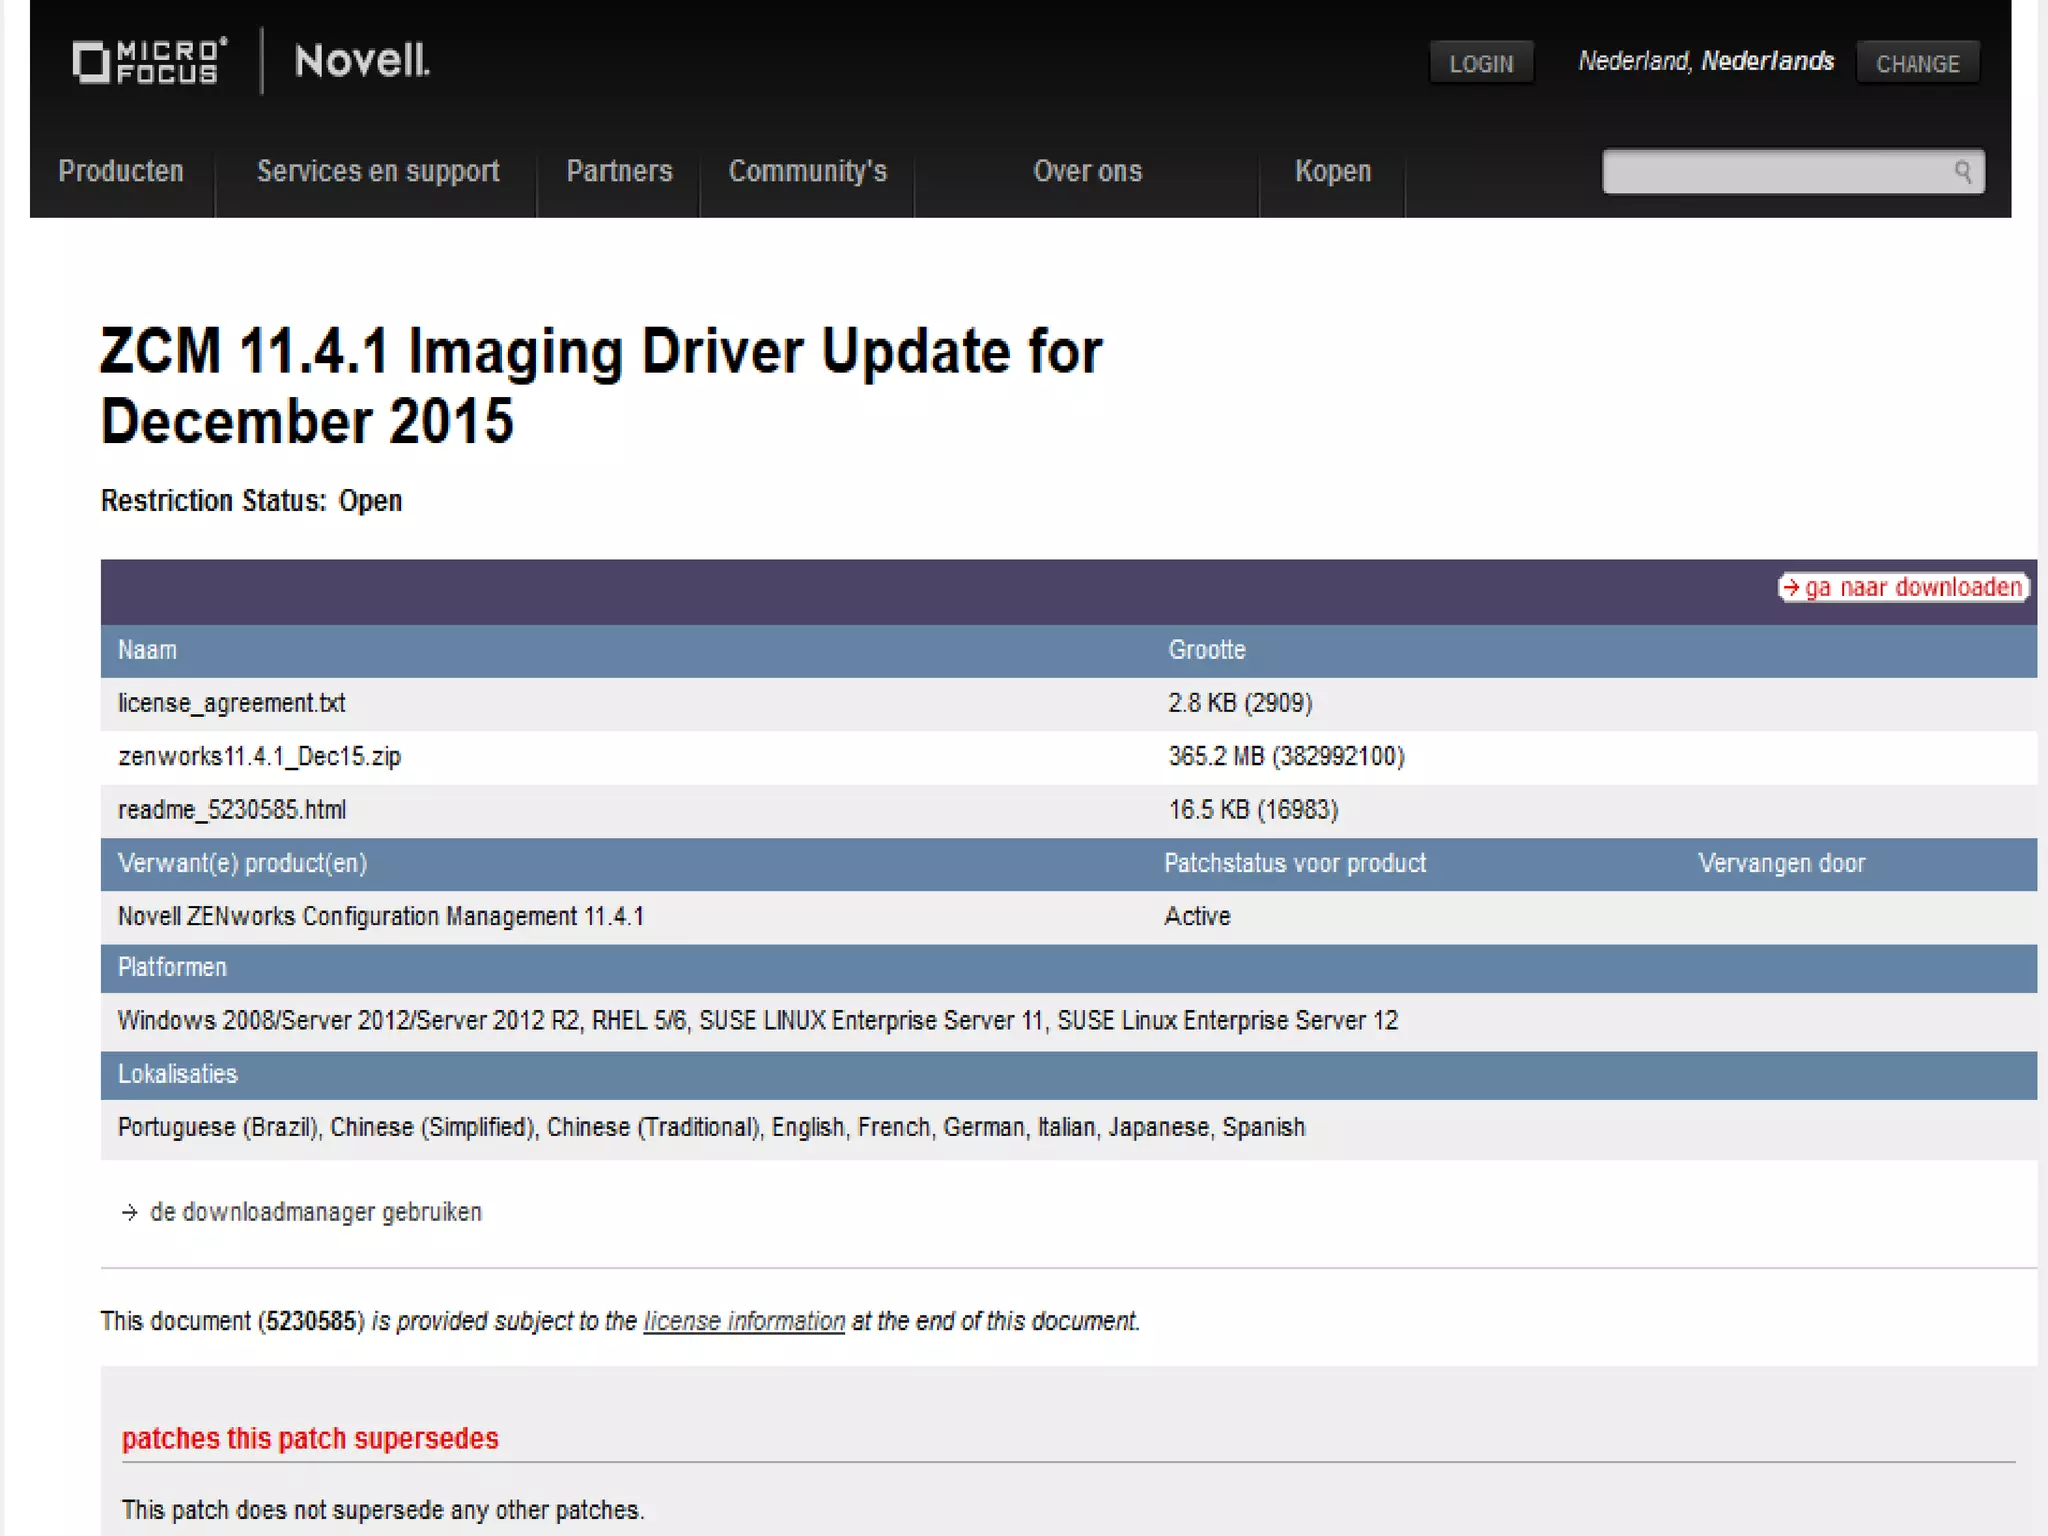Click the search magnifier icon

tap(1963, 172)
